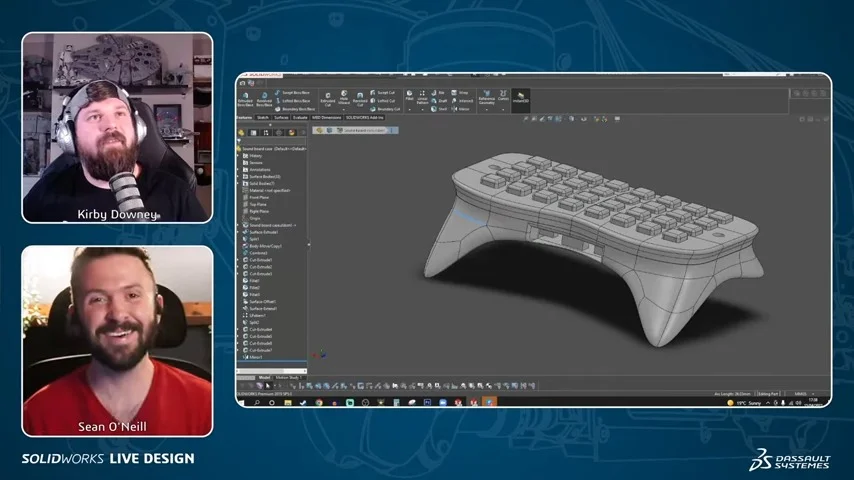Switch to the Surfaces ribbon tab

281,118
